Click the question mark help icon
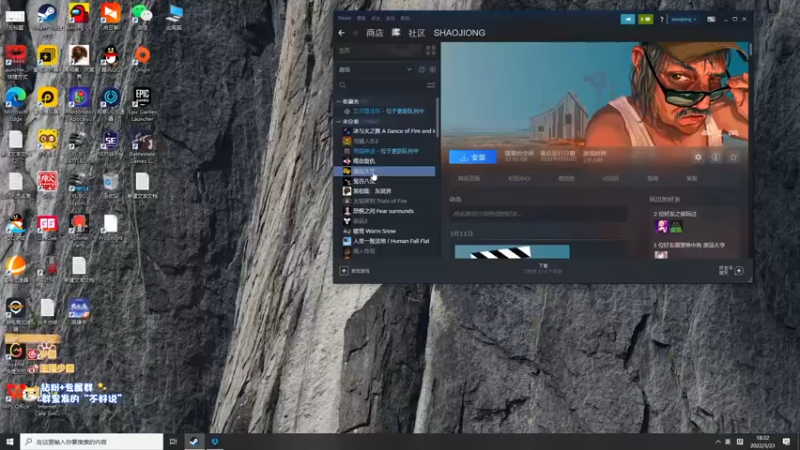 [662, 19]
